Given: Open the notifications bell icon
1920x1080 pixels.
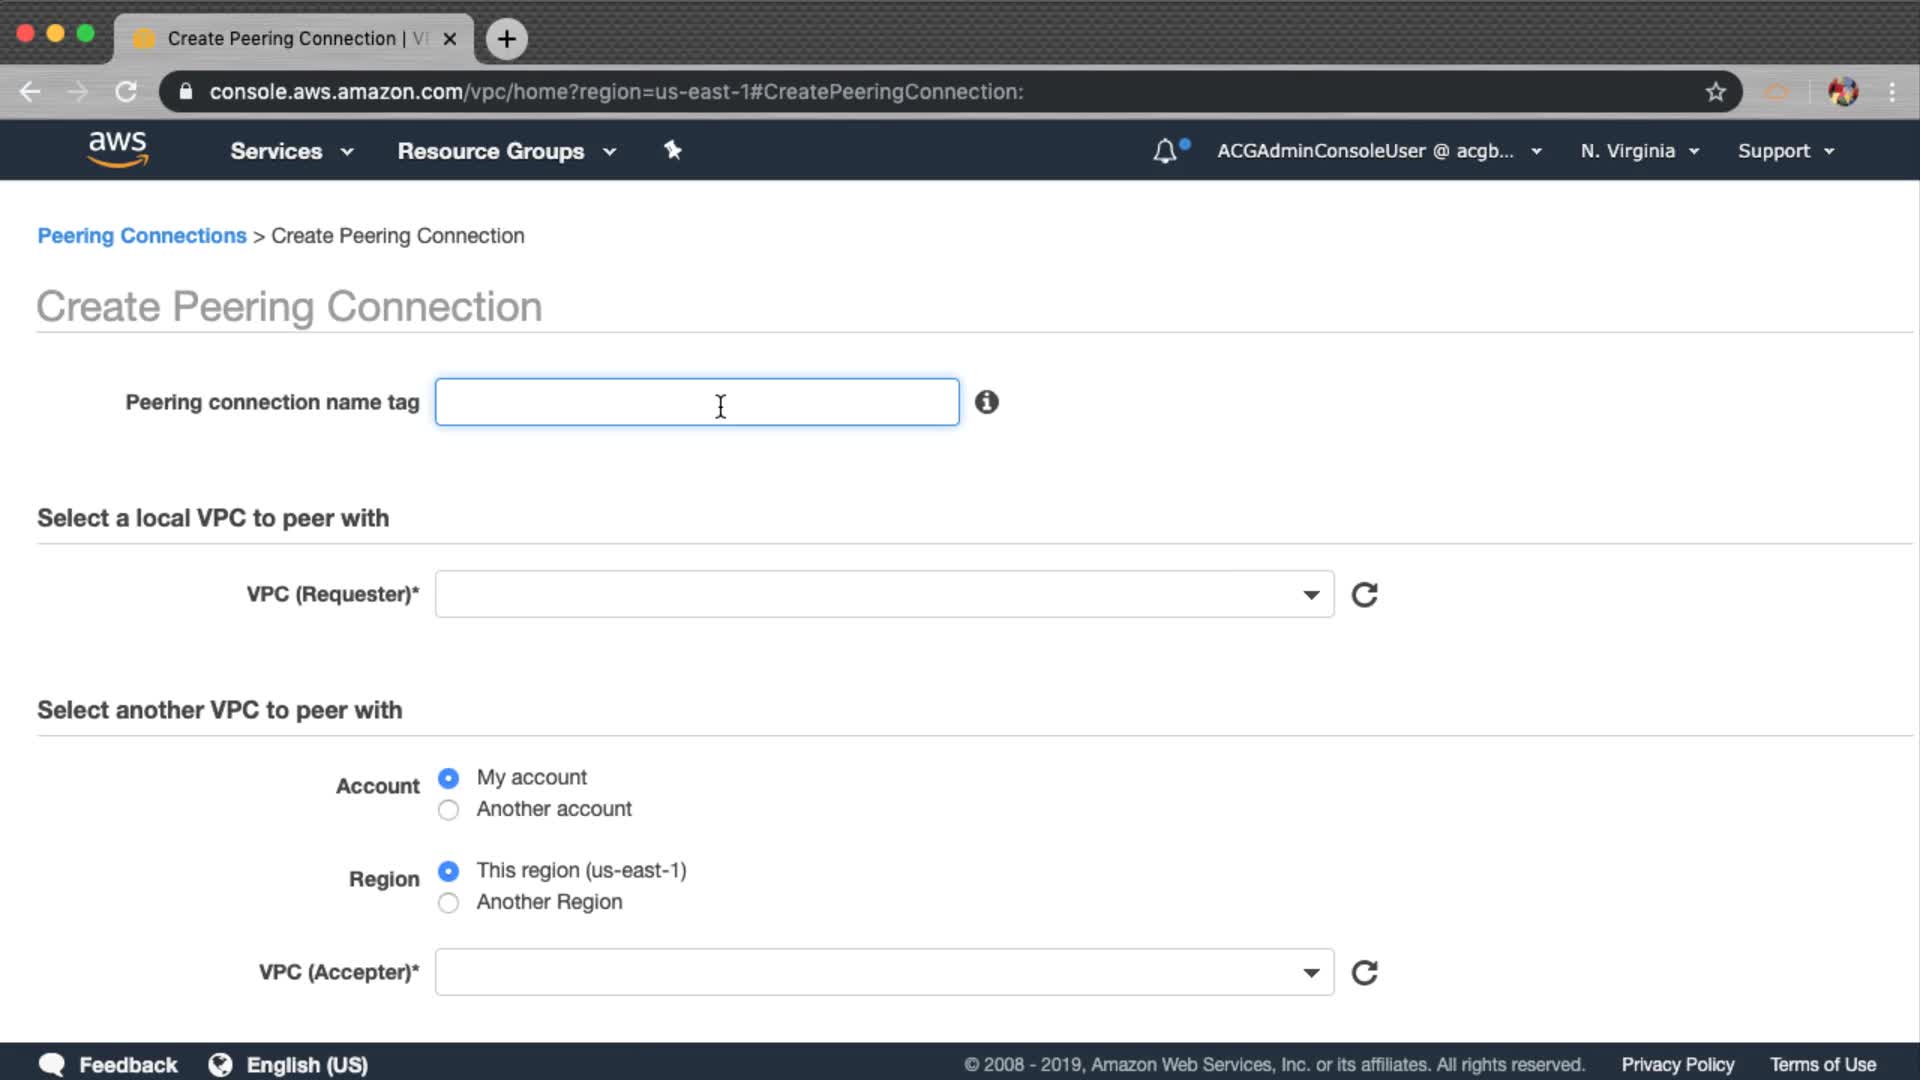Looking at the screenshot, I should click(1165, 151).
